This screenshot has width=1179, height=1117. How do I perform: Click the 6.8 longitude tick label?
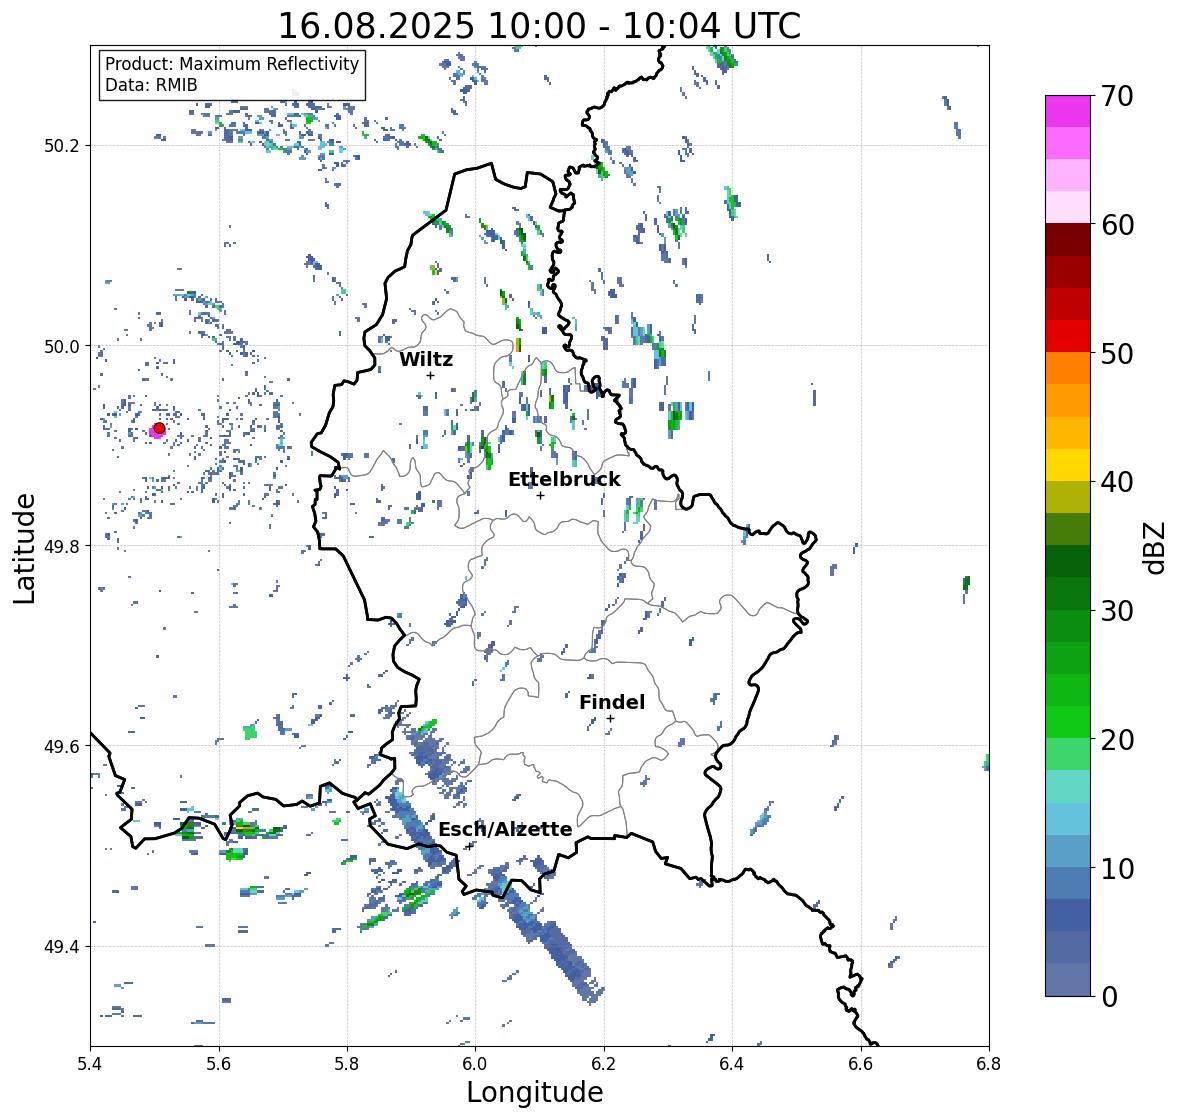pyautogui.click(x=989, y=1064)
